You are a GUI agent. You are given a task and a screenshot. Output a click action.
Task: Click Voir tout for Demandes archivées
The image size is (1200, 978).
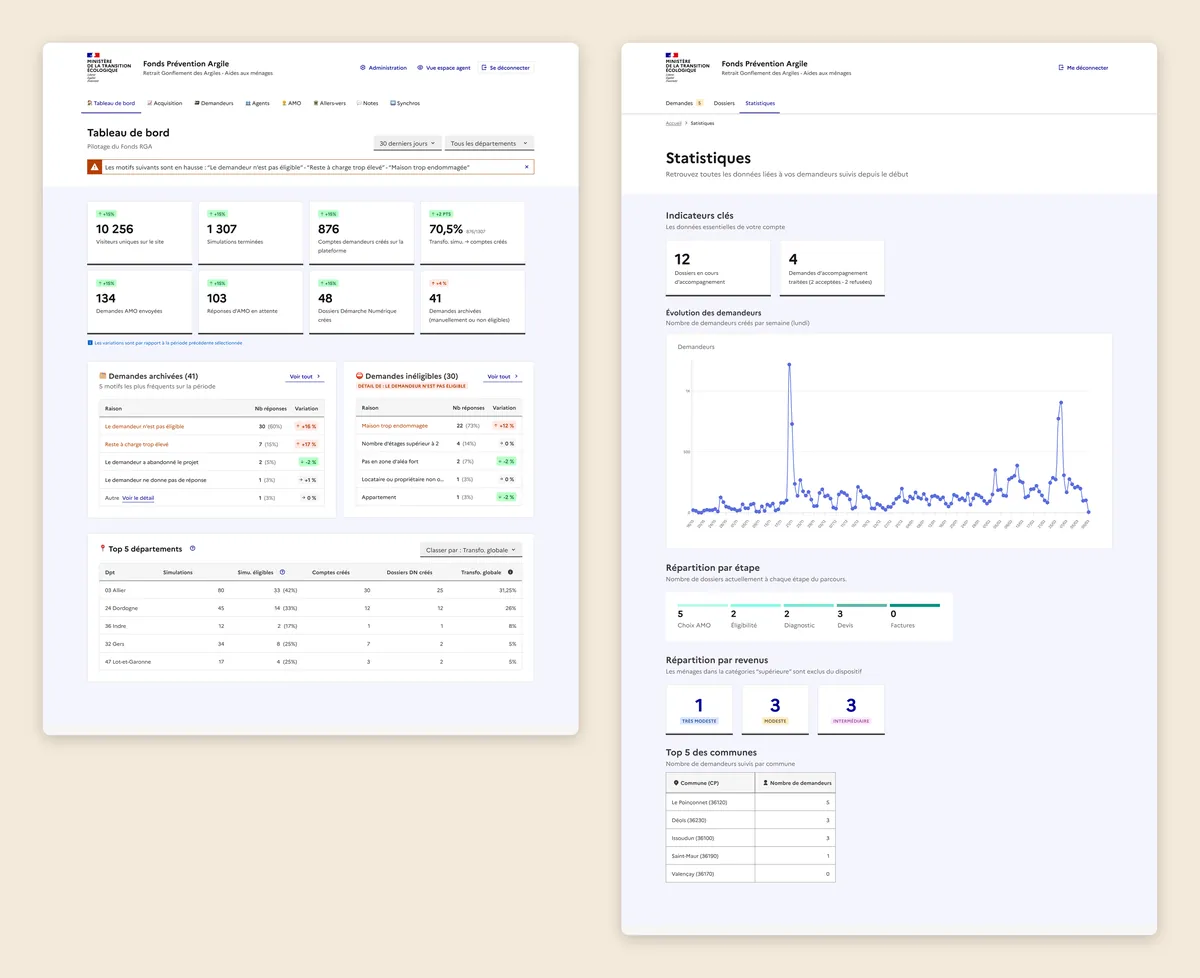coord(305,377)
